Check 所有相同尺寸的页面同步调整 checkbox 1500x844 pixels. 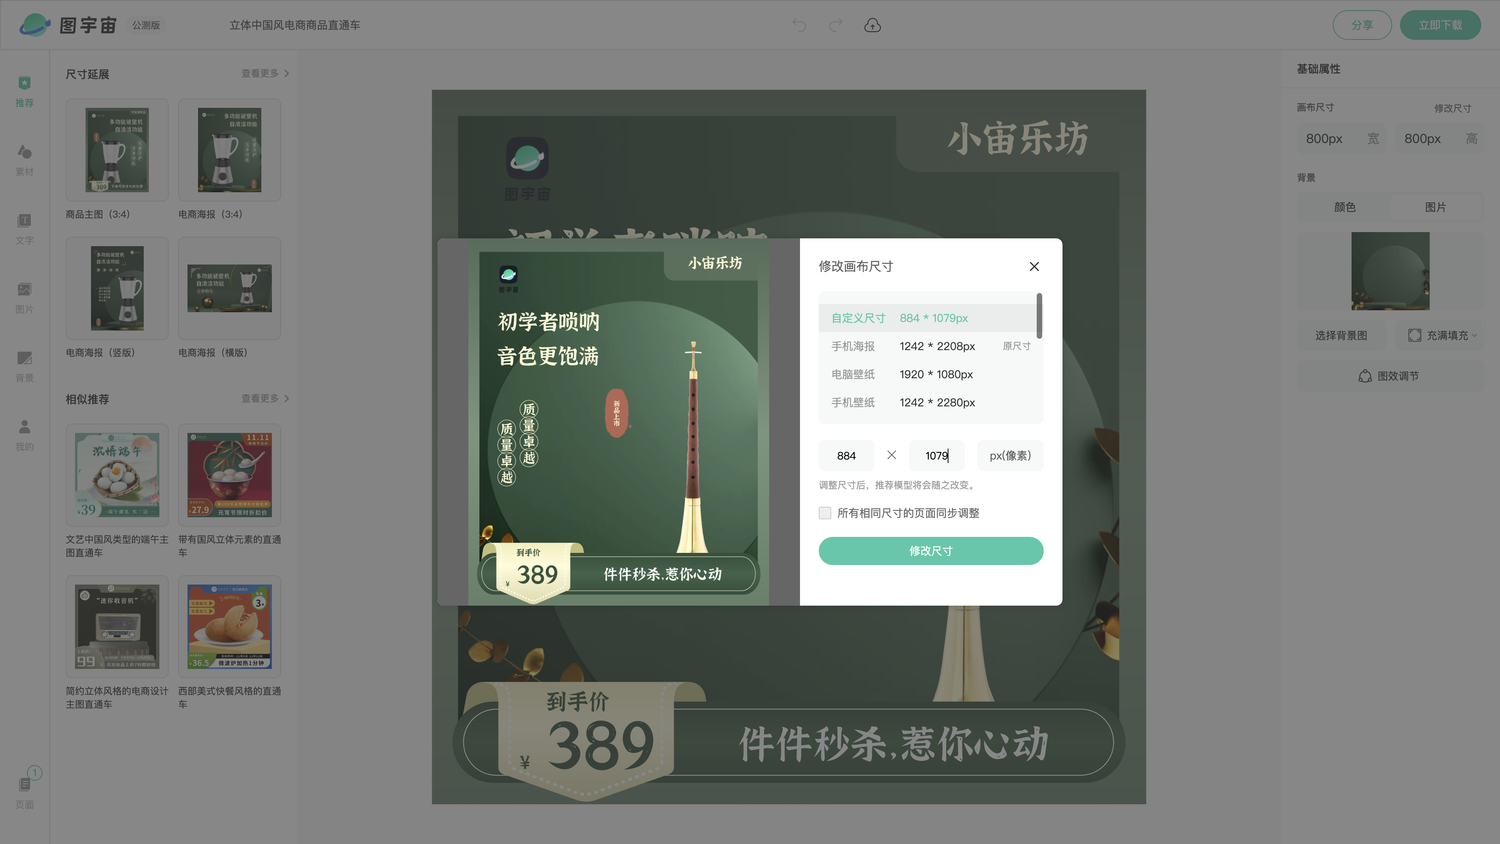(825, 513)
